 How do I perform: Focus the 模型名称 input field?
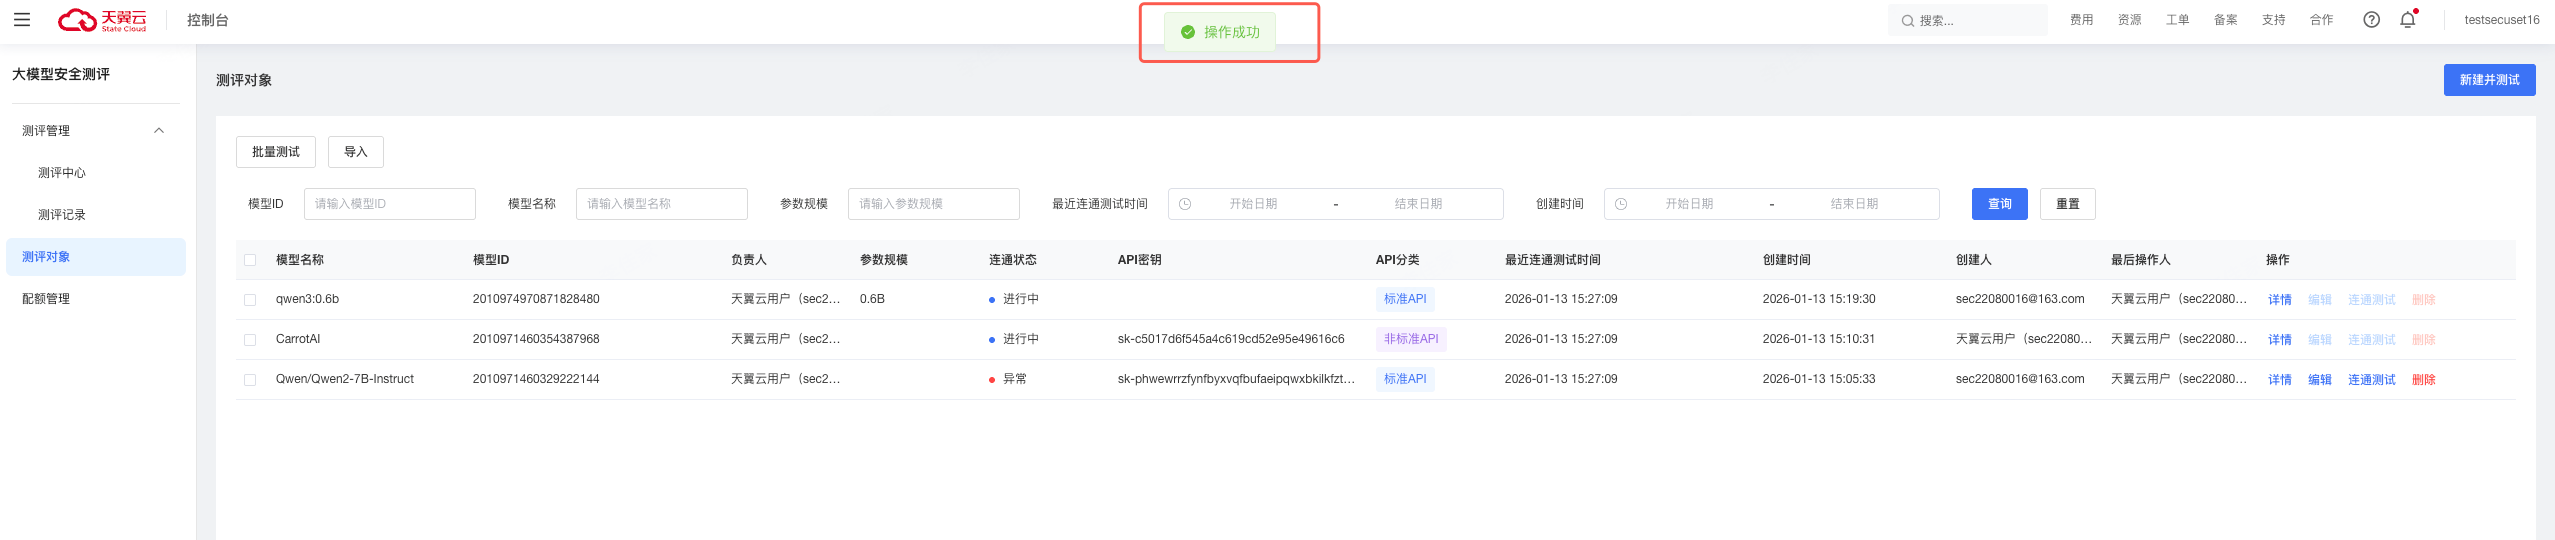[x=662, y=204]
